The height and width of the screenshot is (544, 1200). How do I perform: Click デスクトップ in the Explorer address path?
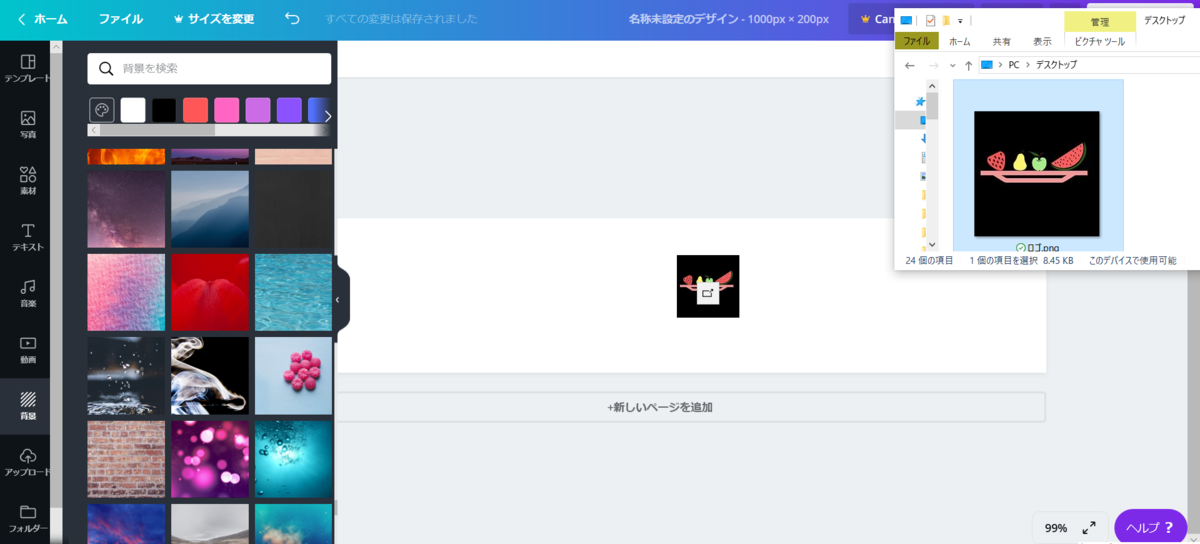click(1058, 65)
